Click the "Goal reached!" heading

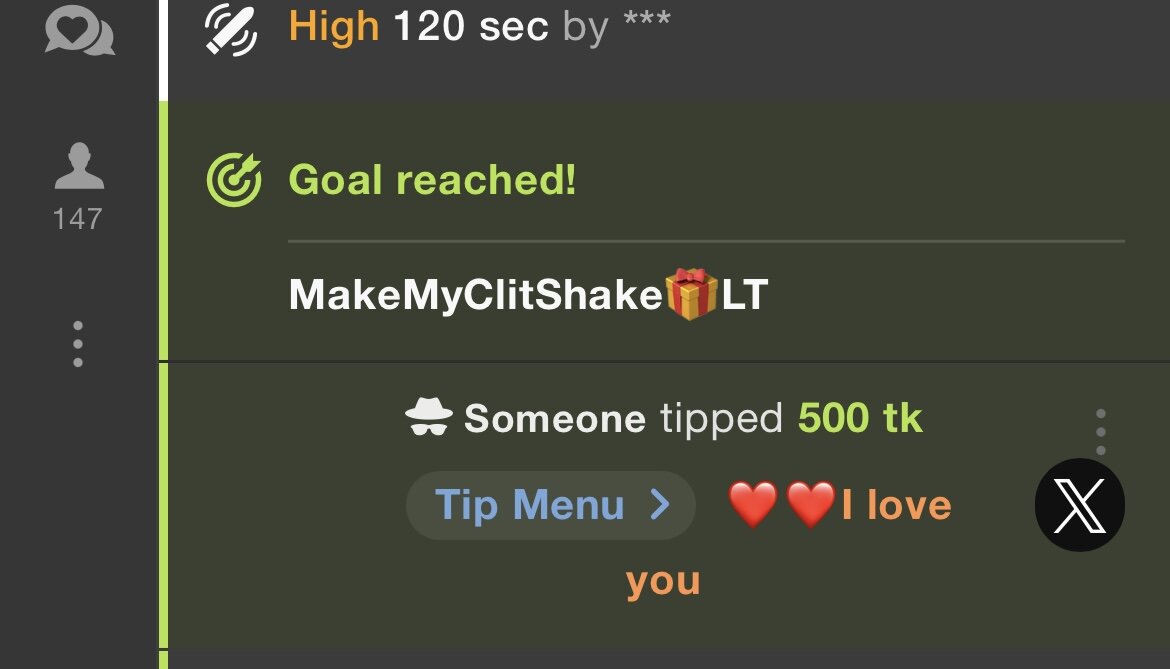tap(432, 180)
